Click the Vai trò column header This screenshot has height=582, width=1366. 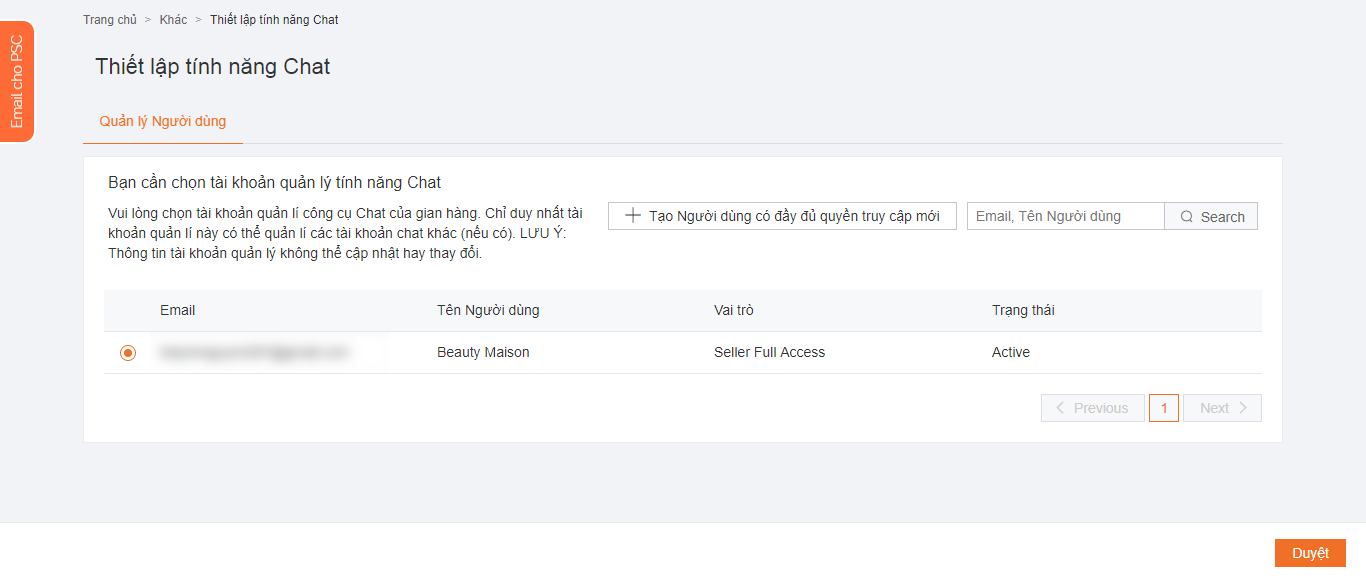click(x=733, y=310)
